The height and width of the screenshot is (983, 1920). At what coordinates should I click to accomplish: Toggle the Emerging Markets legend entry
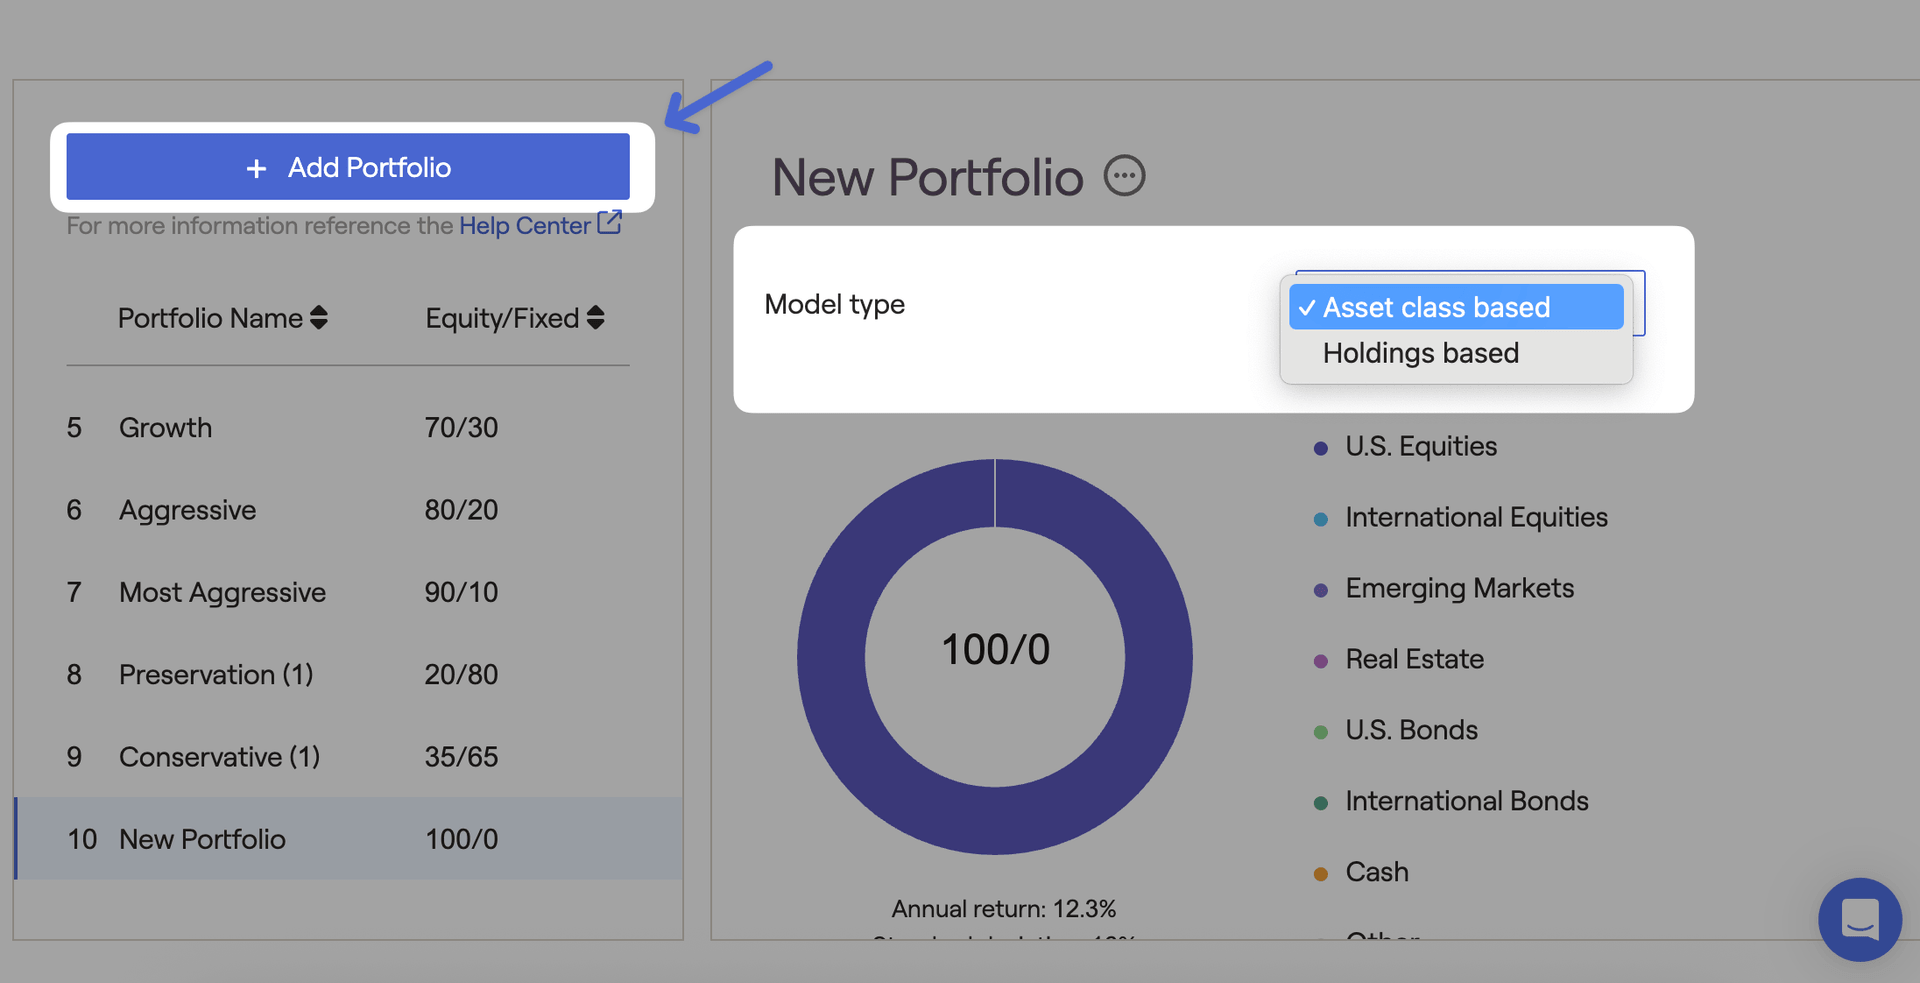pyautogui.click(x=1459, y=588)
